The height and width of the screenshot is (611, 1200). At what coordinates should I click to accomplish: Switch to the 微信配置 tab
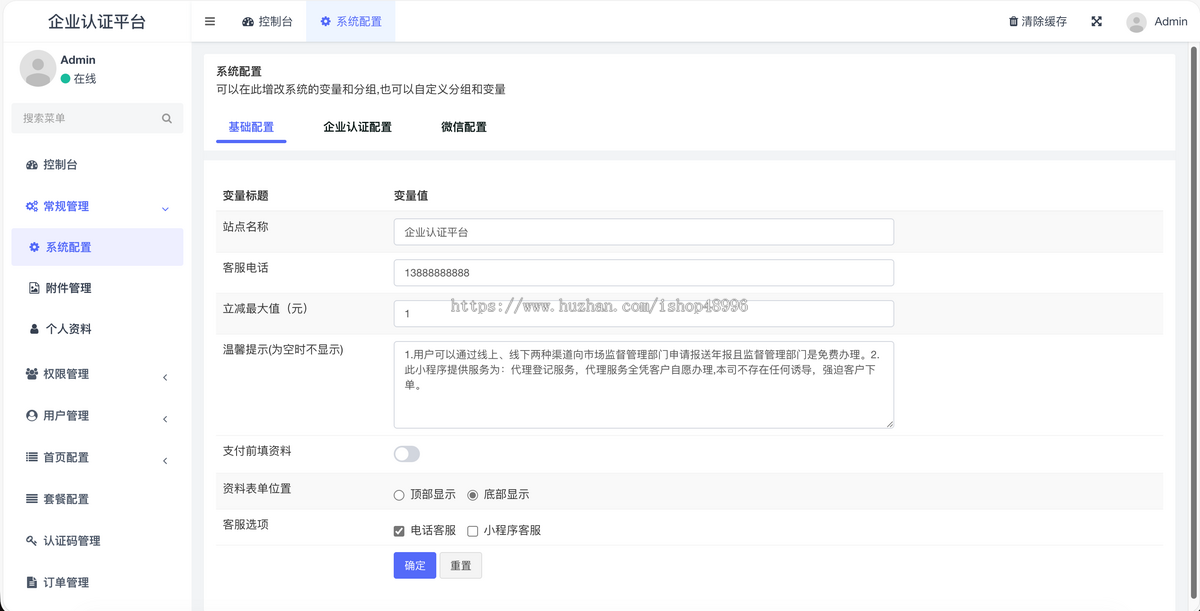click(x=464, y=127)
